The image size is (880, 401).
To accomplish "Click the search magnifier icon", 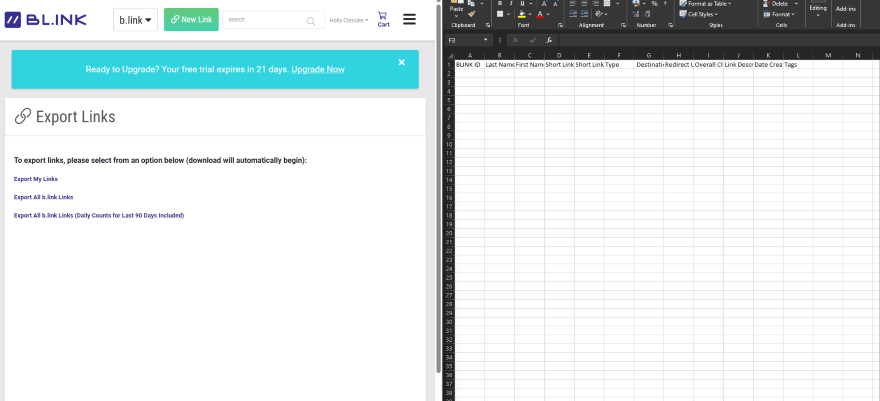I will pyautogui.click(x=311, y=20).
